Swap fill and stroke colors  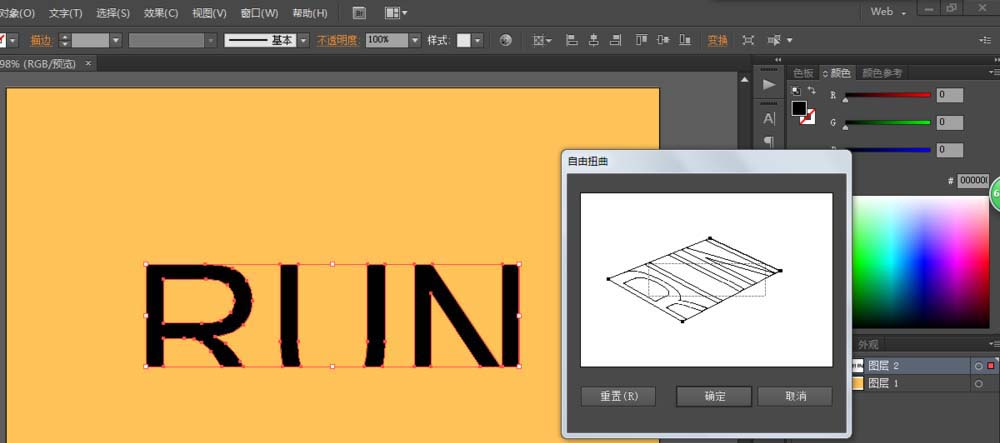tap(812, 91)
